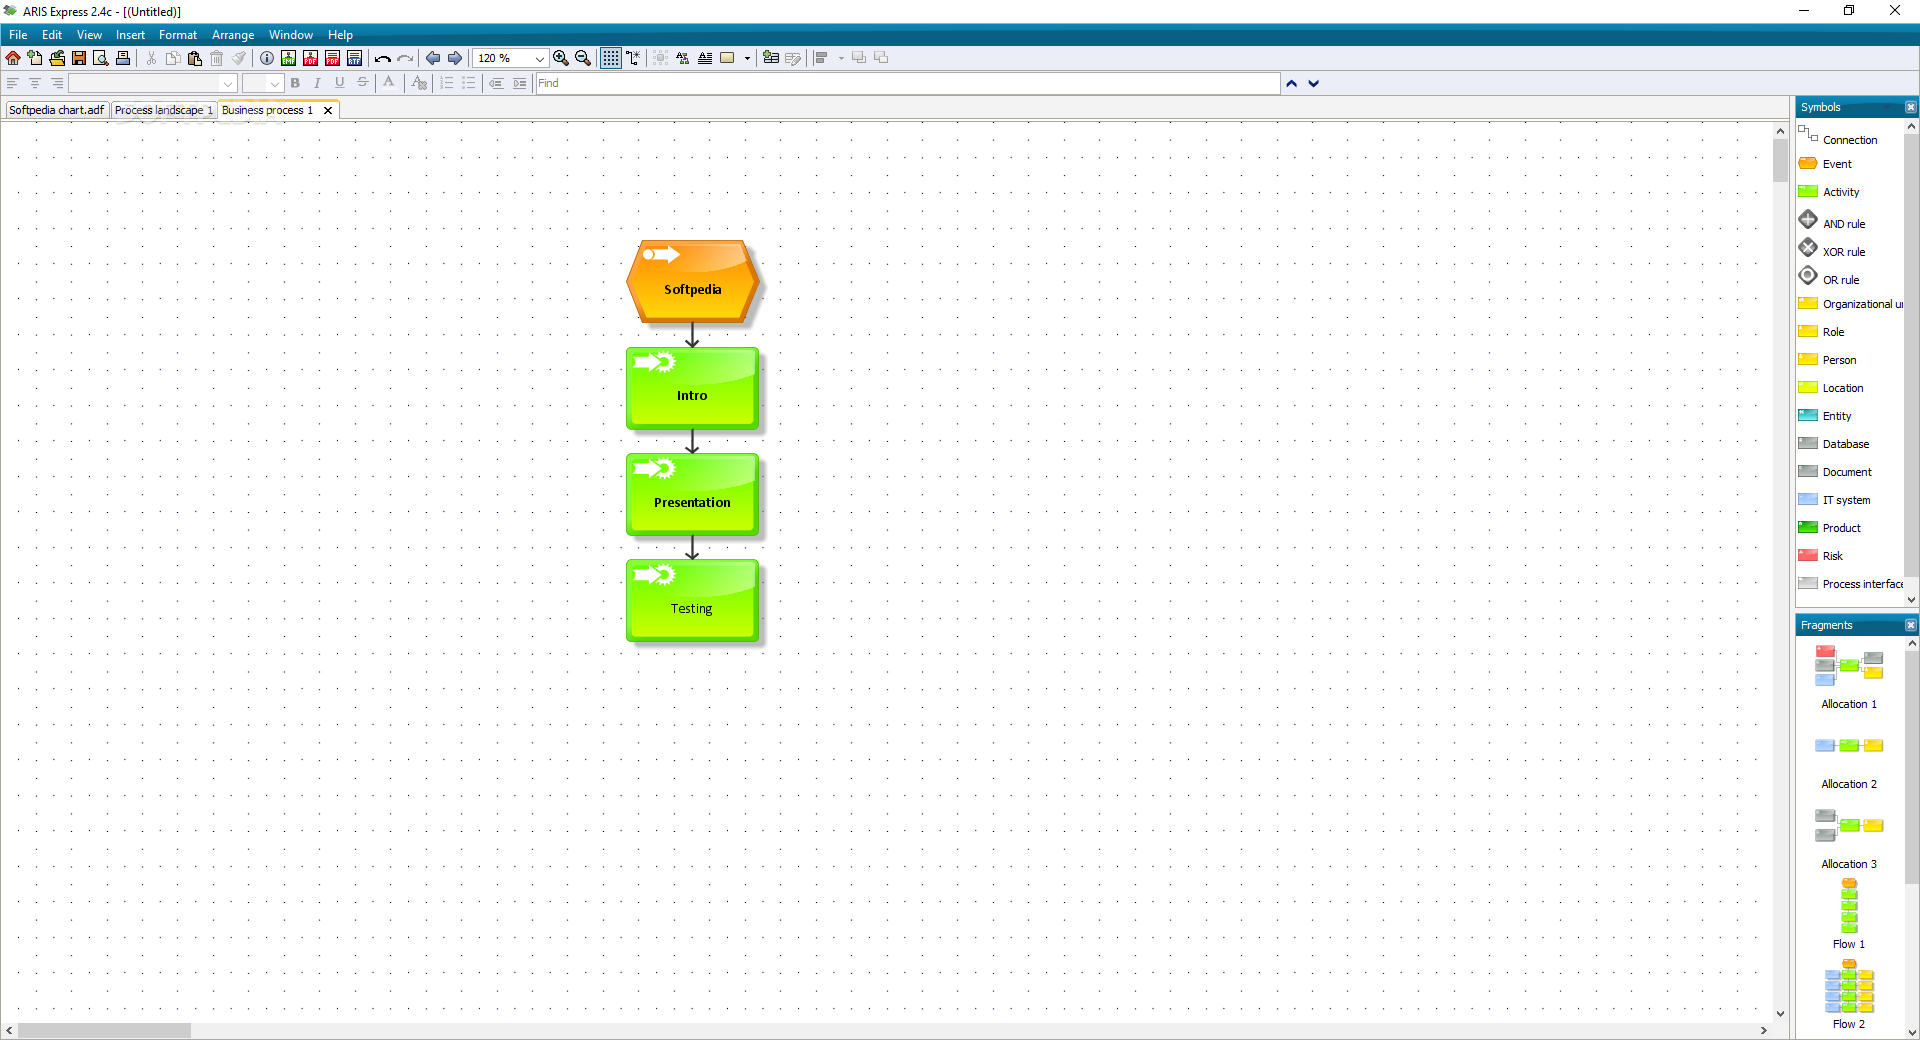Click the numbered list icon

pyautogui.click(x=447, y=84)
